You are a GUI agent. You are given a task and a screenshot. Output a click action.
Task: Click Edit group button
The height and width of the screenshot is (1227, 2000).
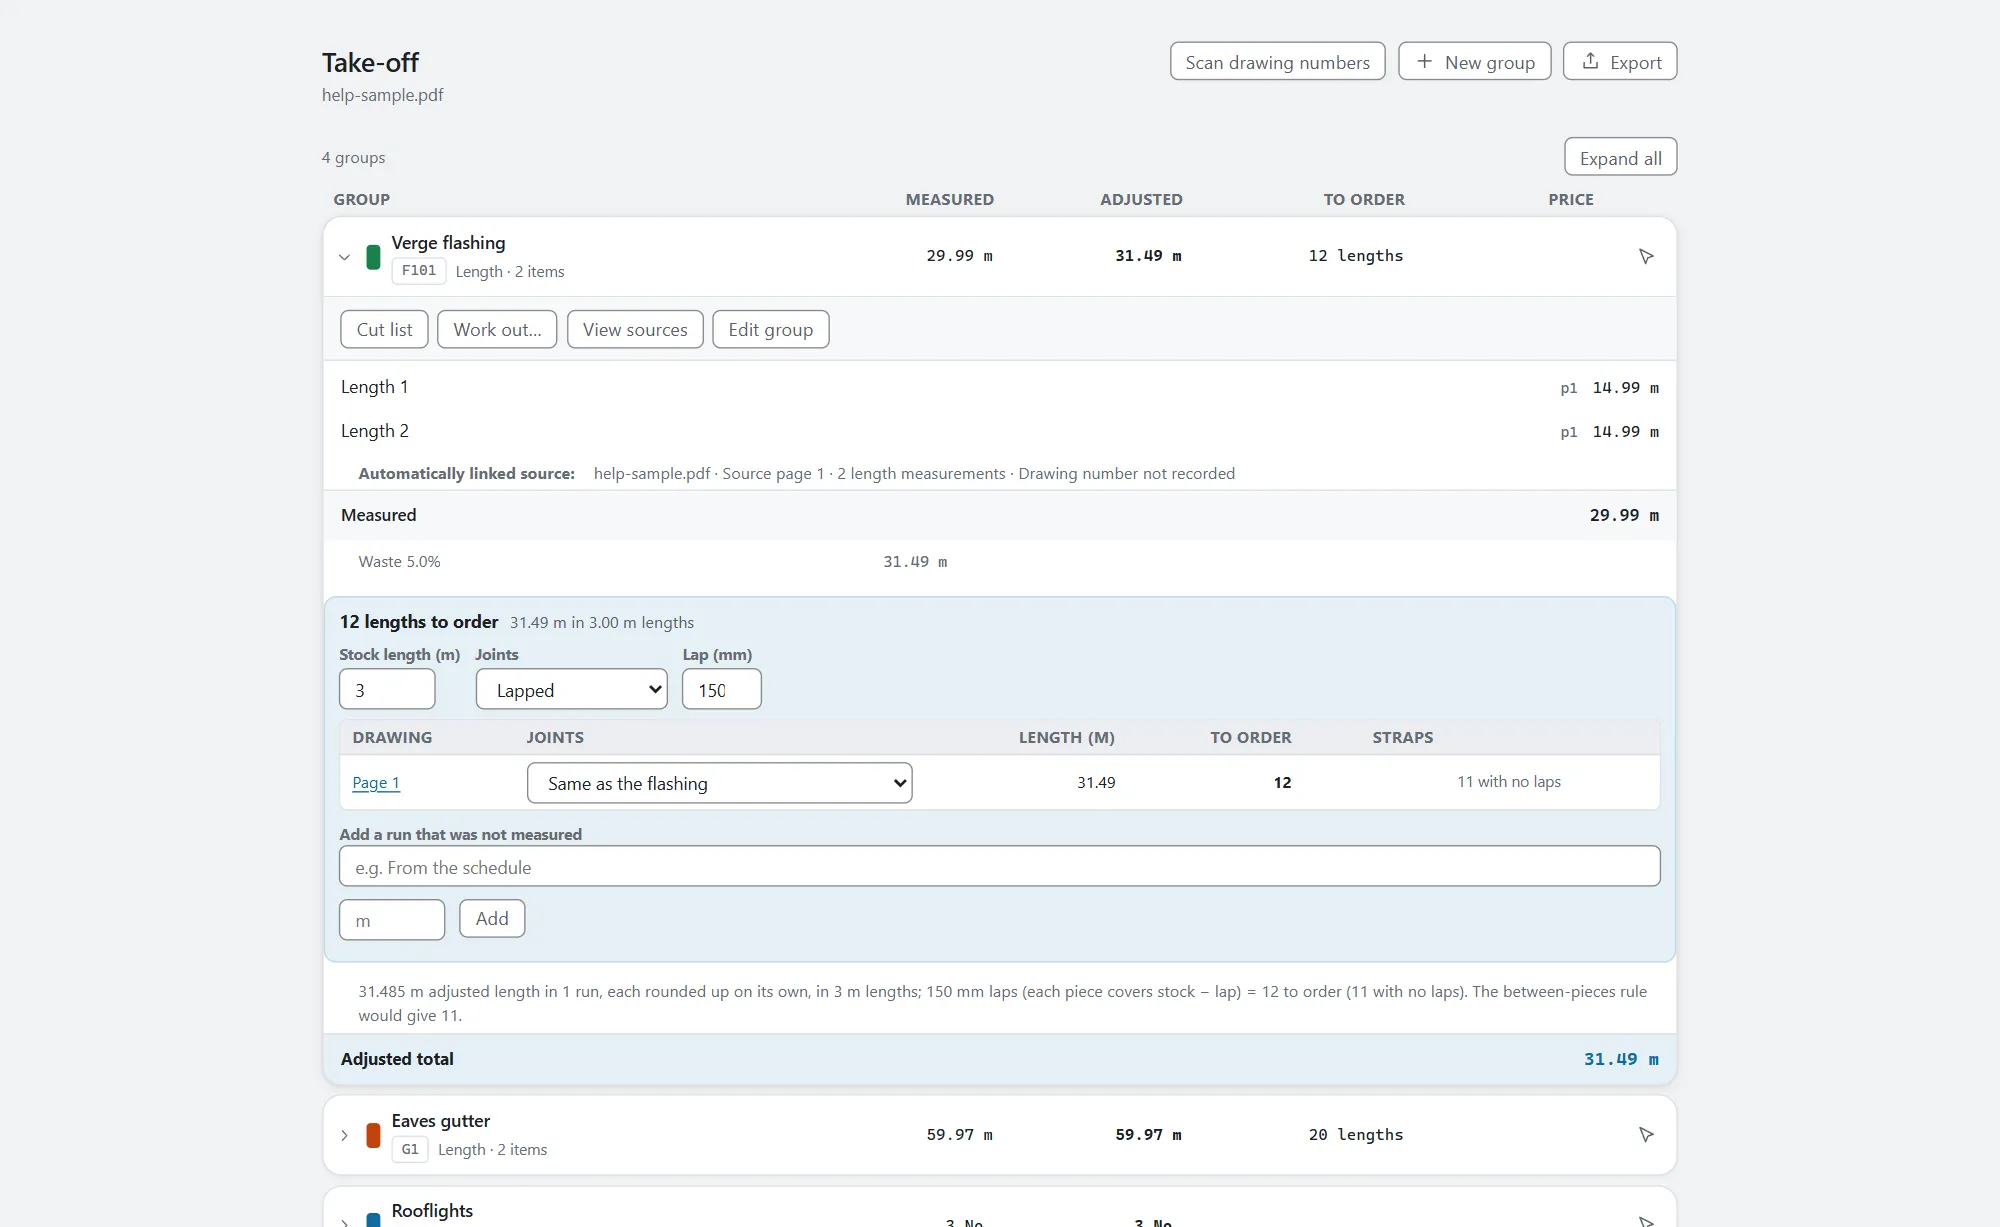pos(770,329)
